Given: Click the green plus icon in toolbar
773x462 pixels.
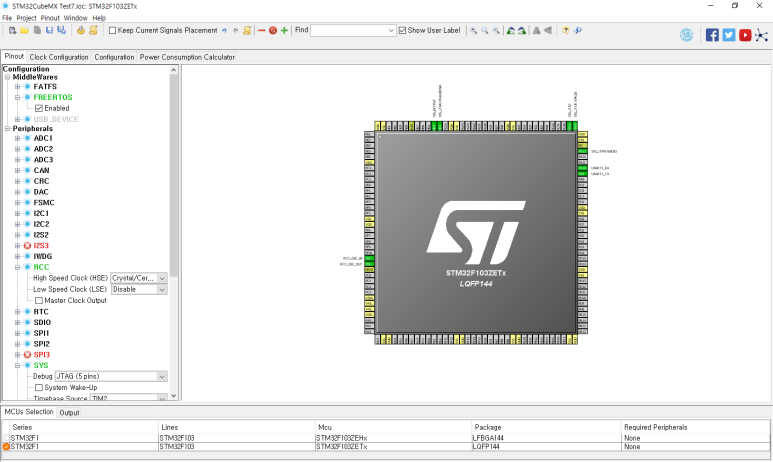Looking at the screenshot, I should (284, 31).
